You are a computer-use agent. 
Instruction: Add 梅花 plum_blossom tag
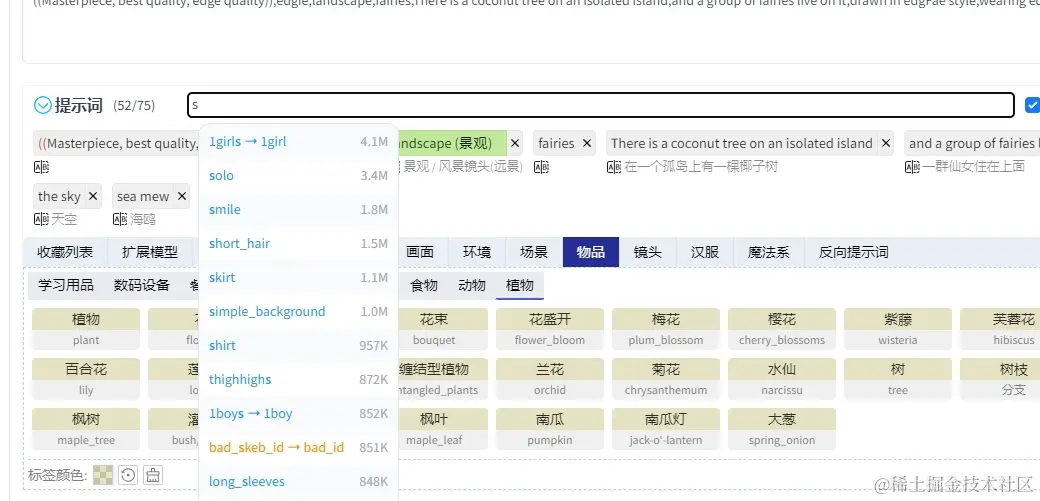(x=666, y=328)
